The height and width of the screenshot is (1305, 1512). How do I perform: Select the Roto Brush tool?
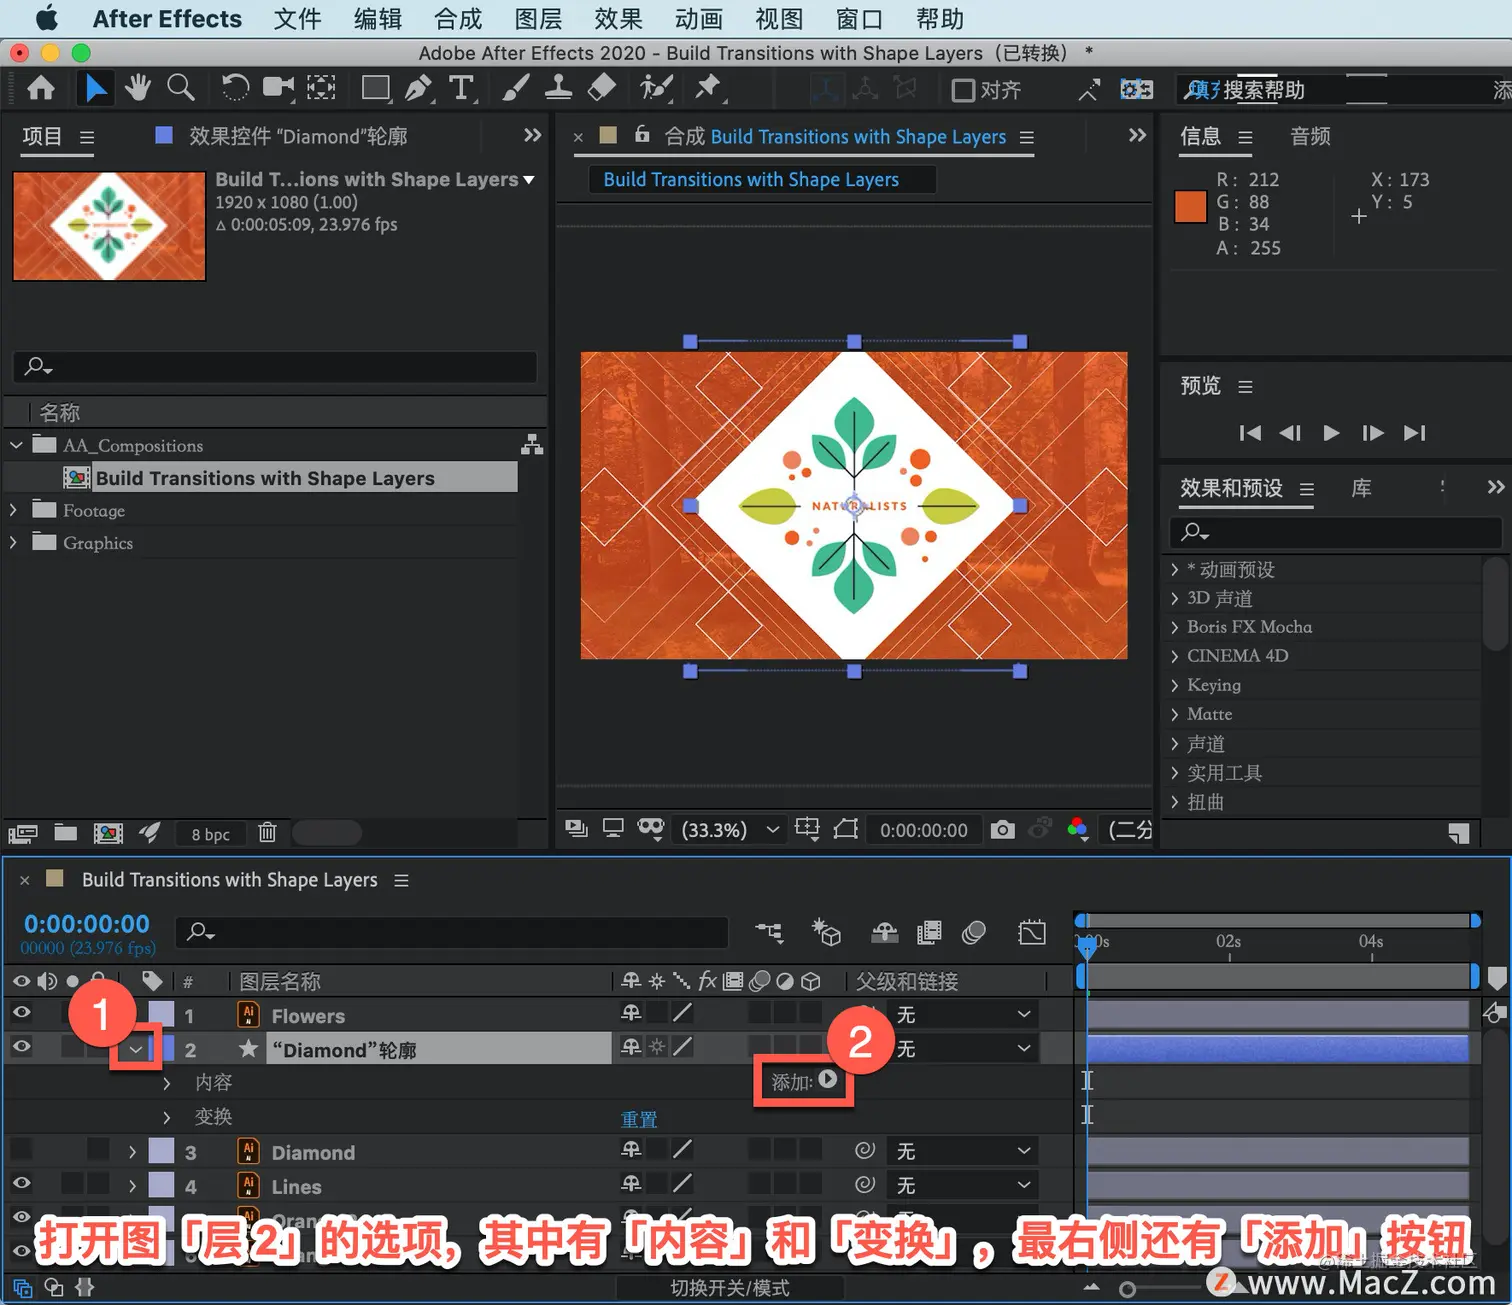(656, 89)
